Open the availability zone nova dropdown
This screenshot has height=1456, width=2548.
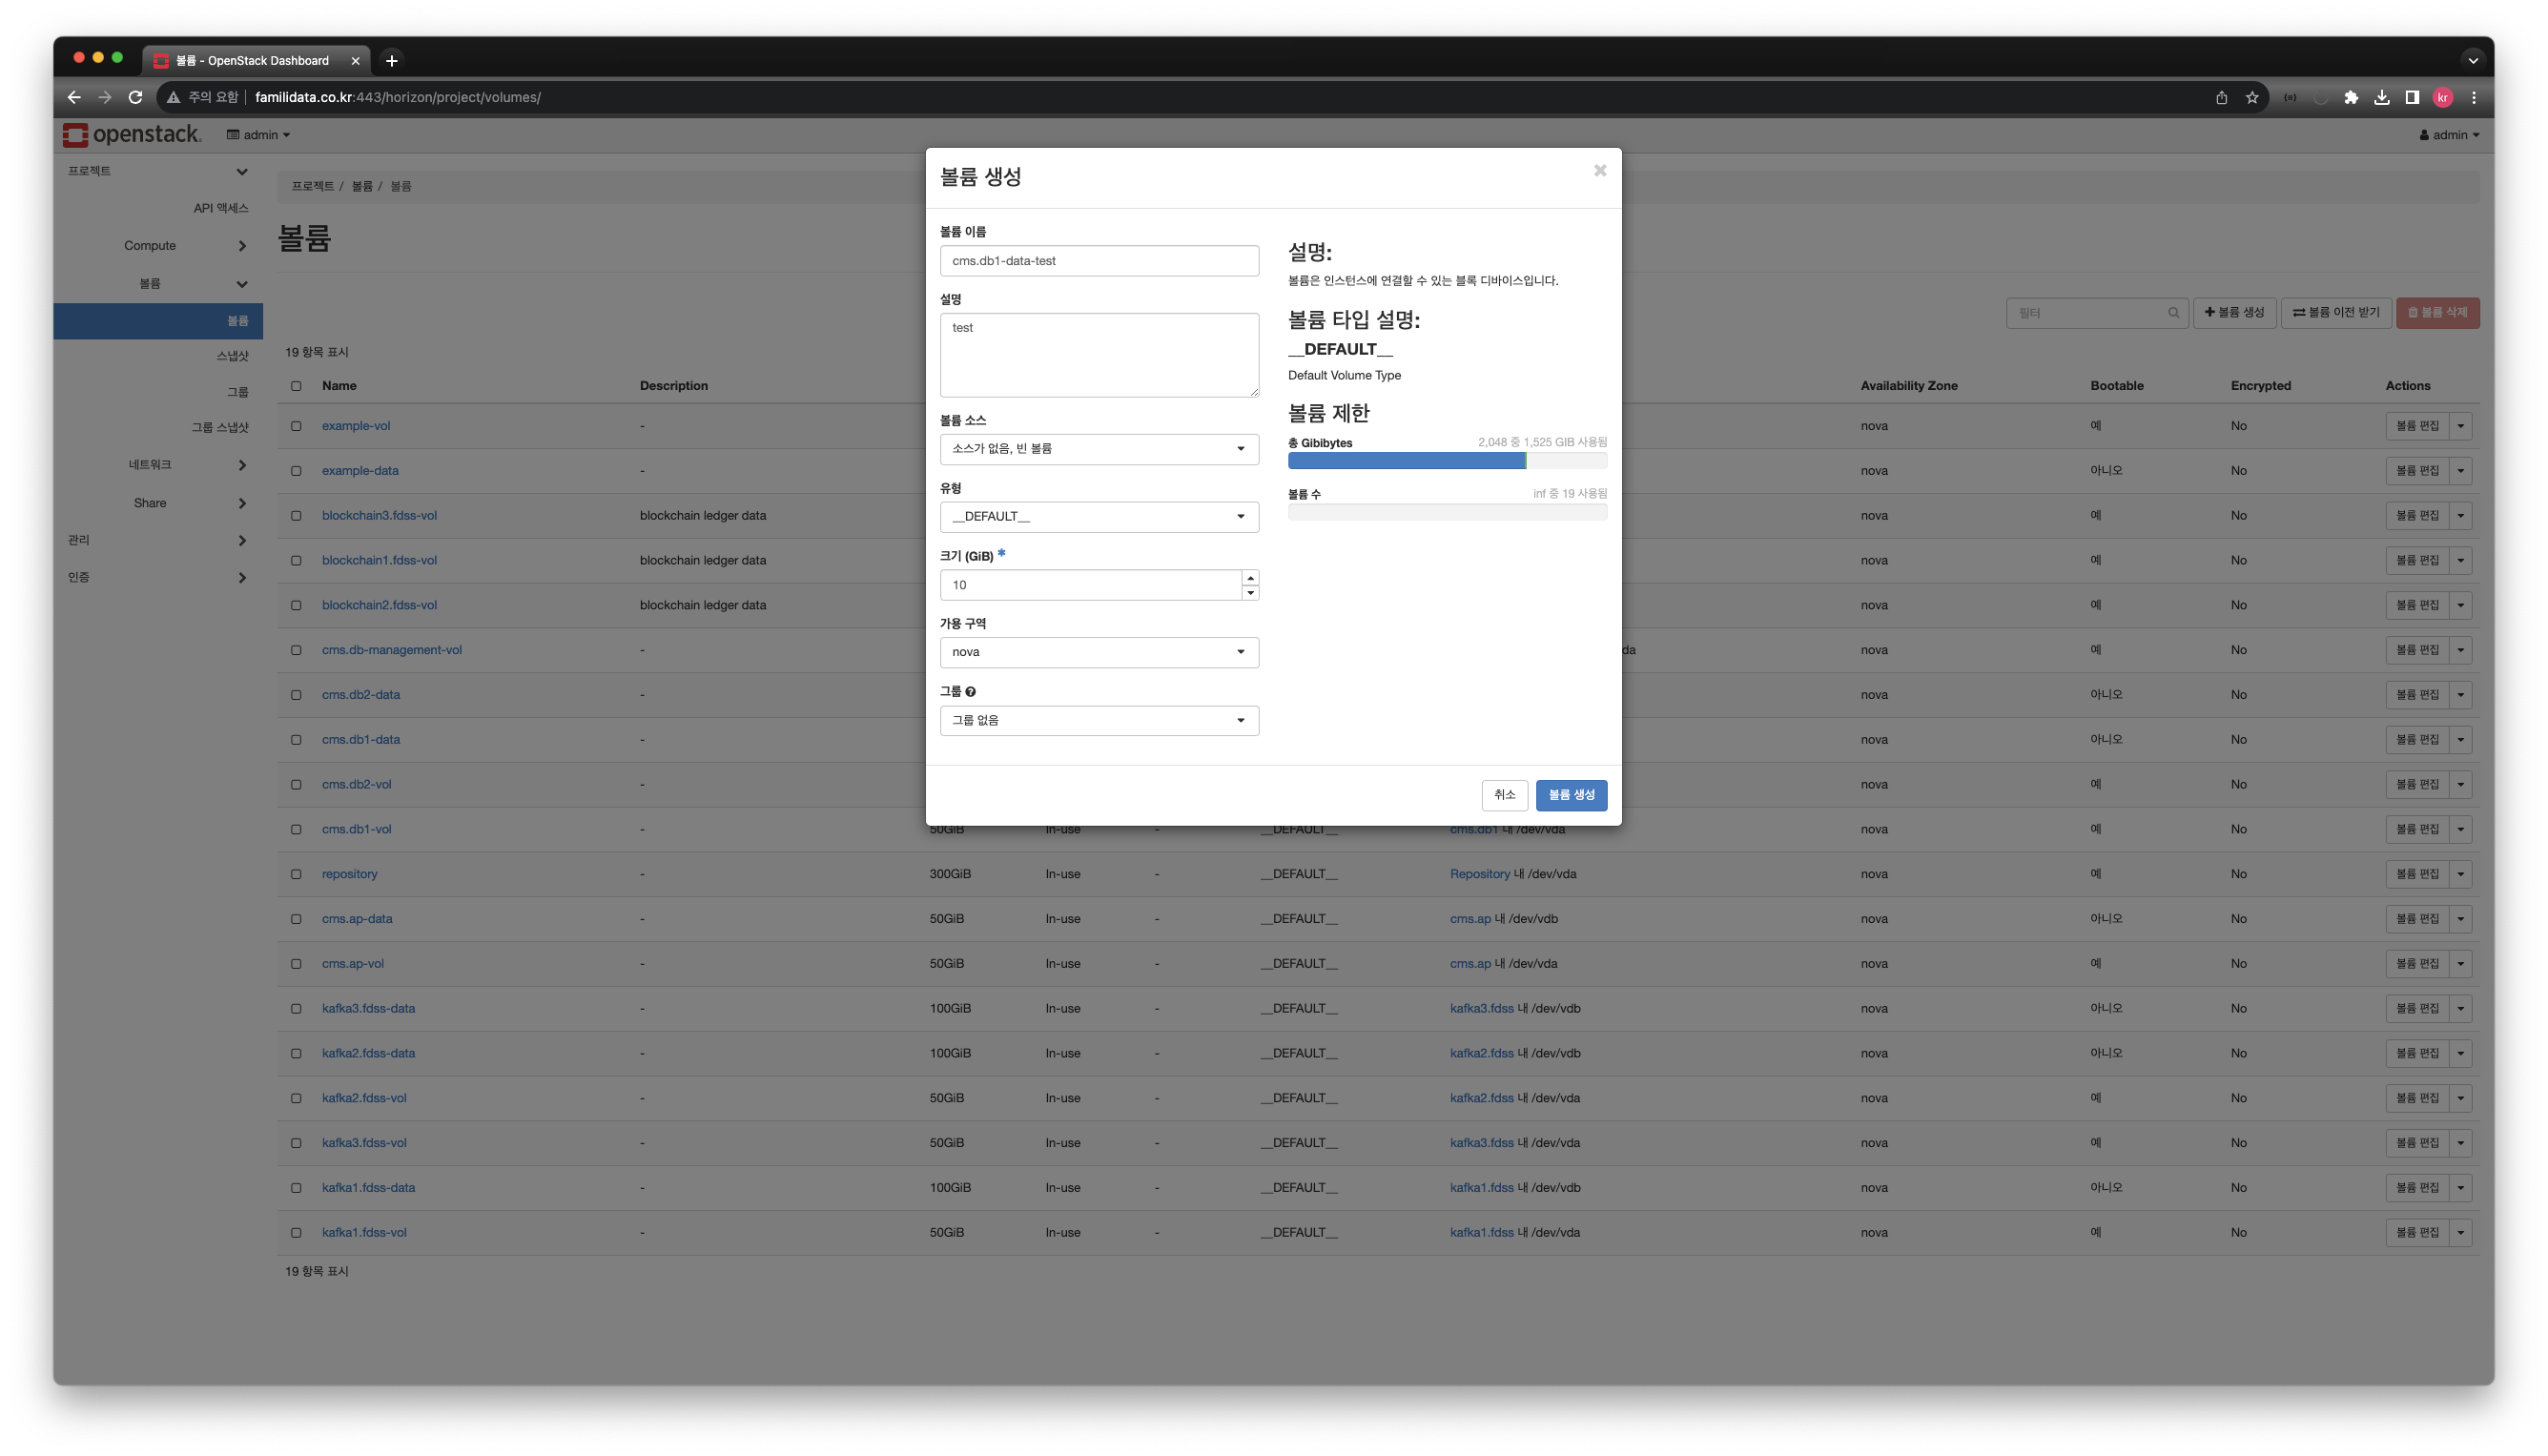[x=1098, y=652]
